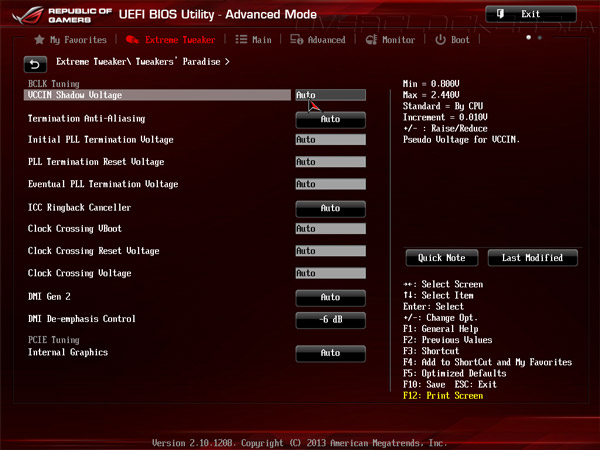Select Initial PLL Termination Voltage label
The width and height of the screenshot is (600, 450).
101,140
